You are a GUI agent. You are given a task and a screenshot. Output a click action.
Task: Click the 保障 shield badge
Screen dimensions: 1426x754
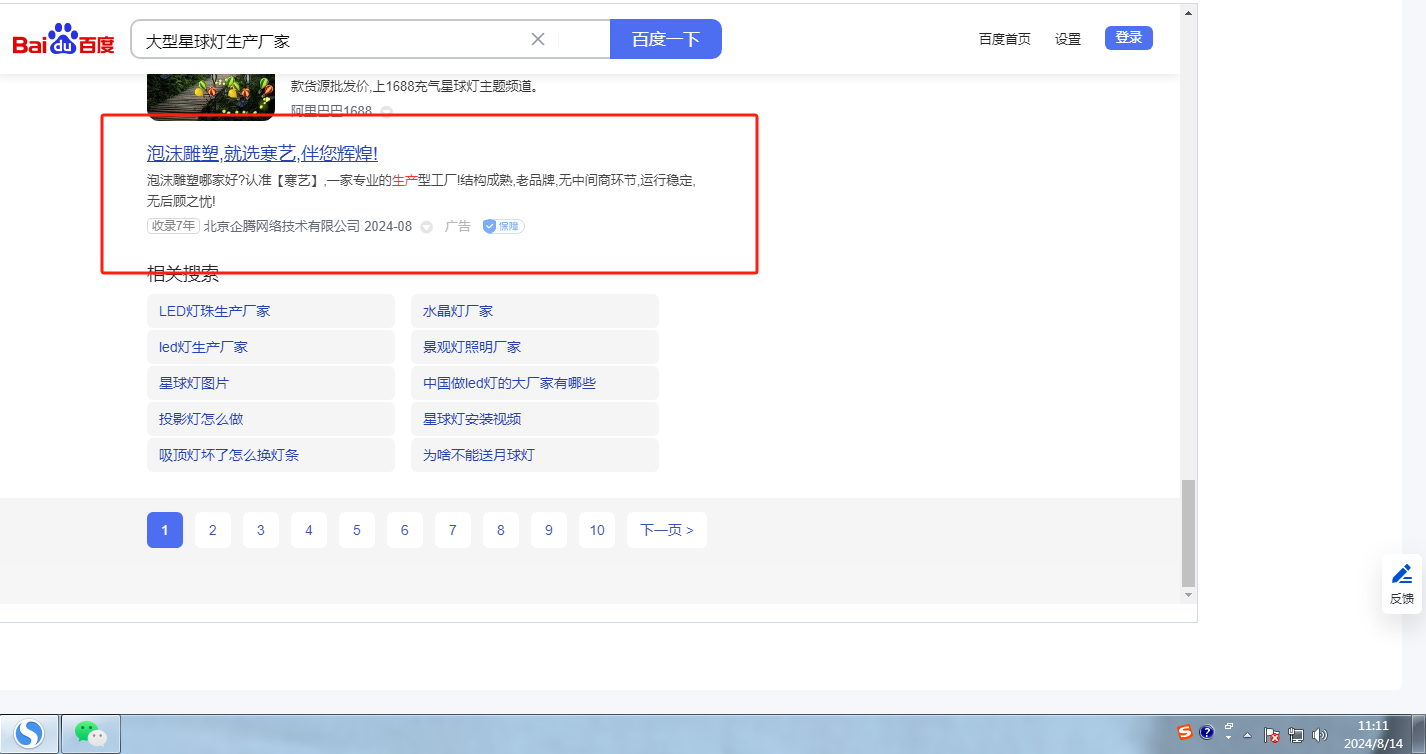pos(504,226)
